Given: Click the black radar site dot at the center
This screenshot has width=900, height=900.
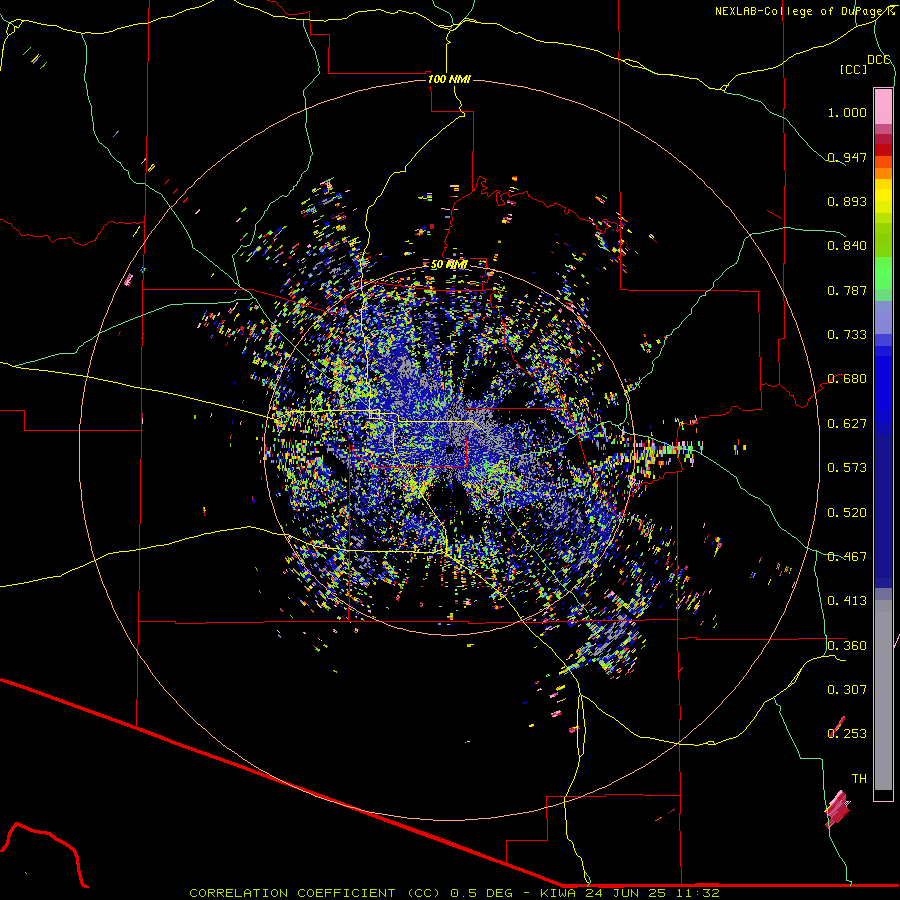Looking at the screenshot, I should tap(451, 449).
